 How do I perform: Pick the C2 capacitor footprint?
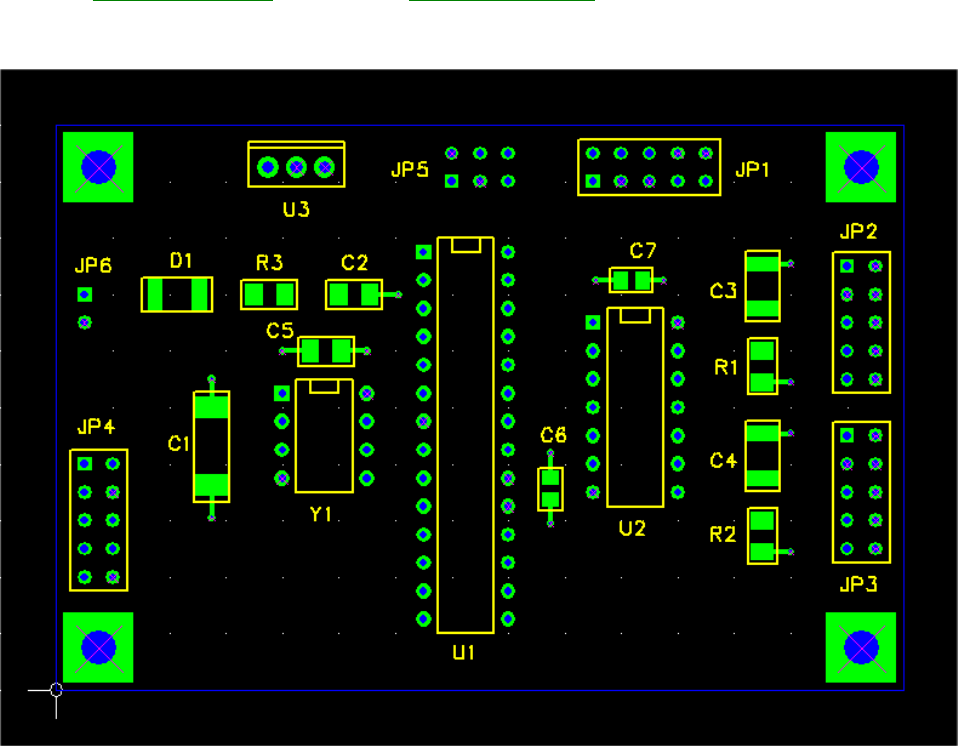click(x=354, y=294)
